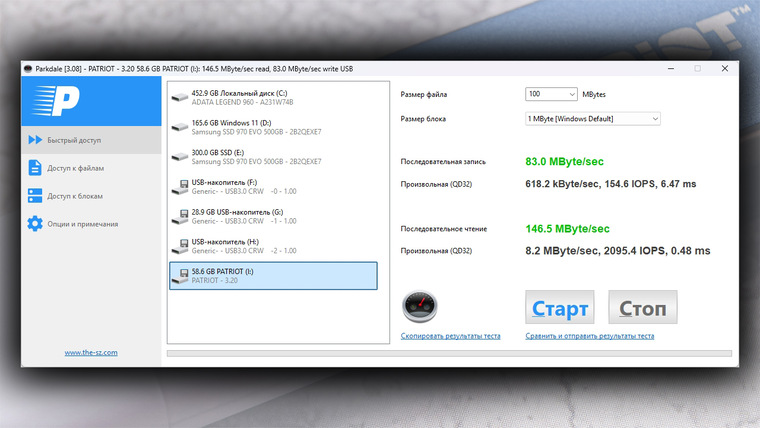This screenshot has width=760, height=428.
Task: Select 300.0 GB SSD (E:) drive
Action: click(x=273, y=157)
